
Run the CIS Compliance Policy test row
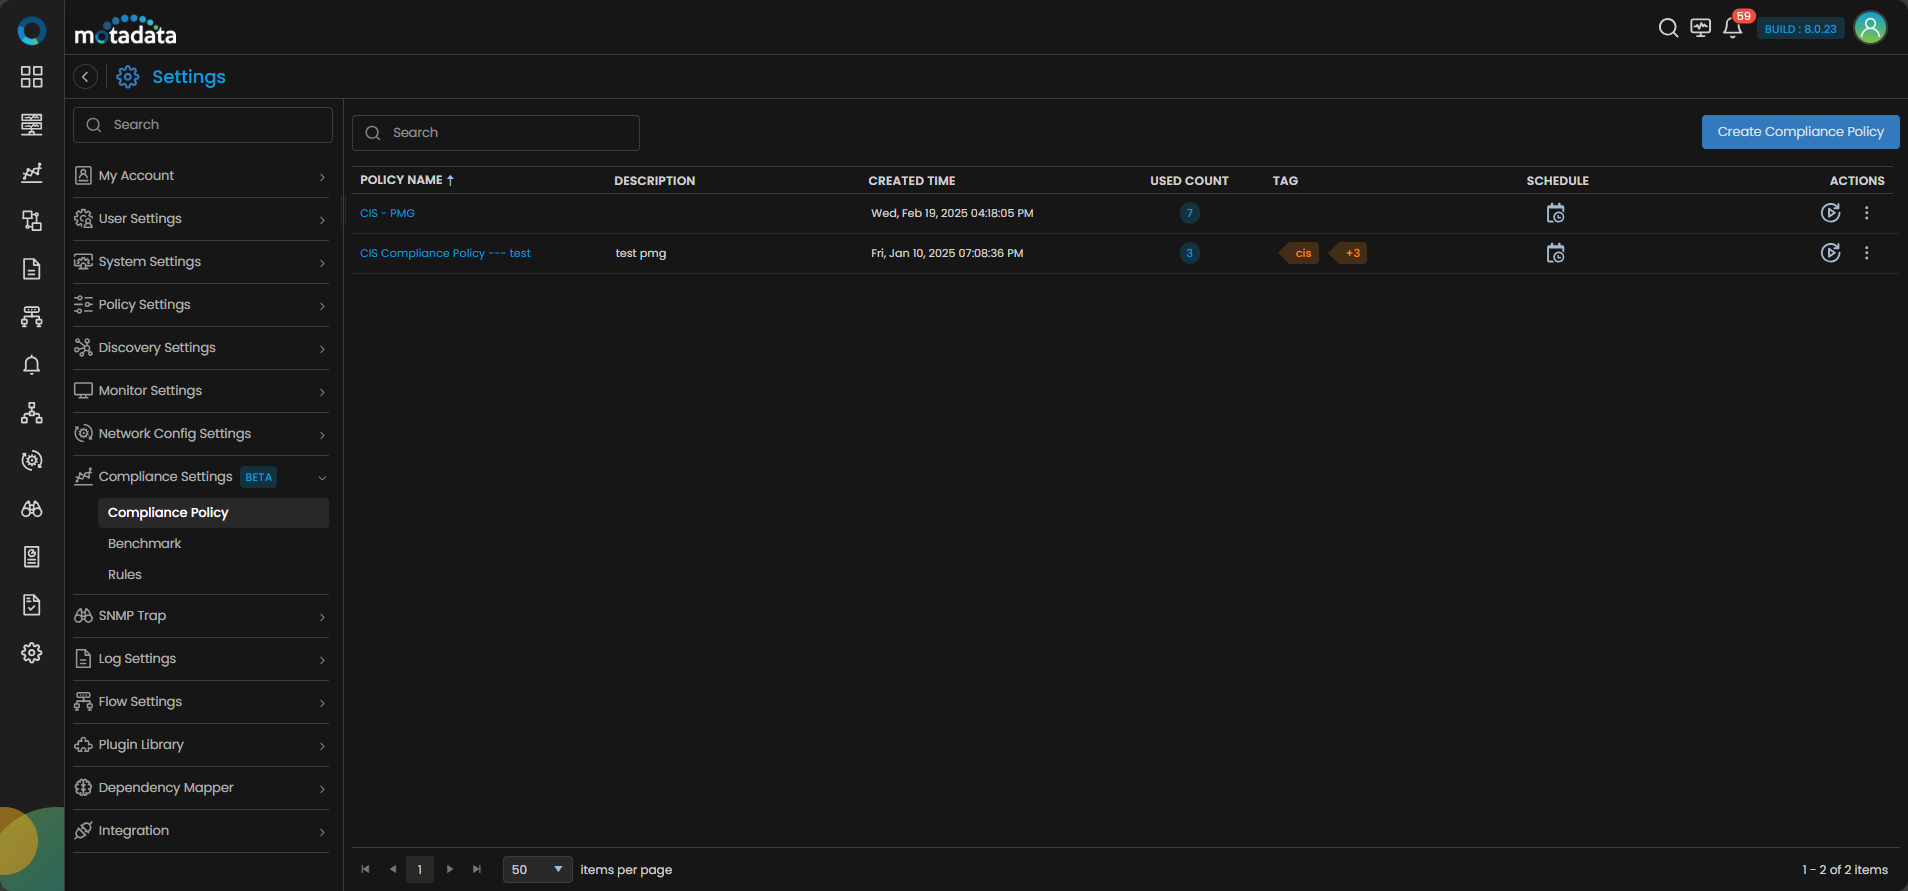coord(1830,253)
